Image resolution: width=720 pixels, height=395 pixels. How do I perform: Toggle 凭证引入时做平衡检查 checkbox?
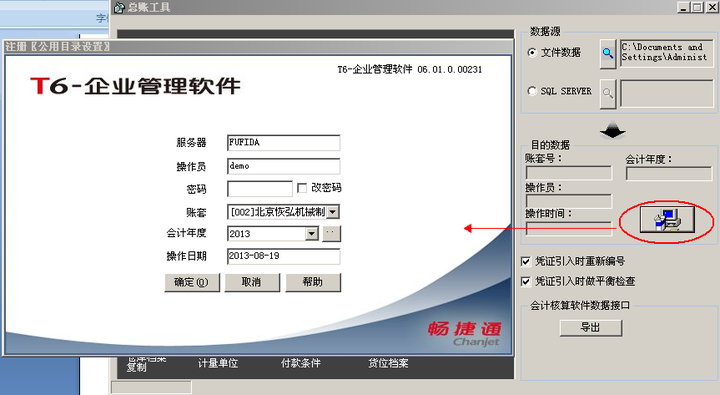[x=526, y=281]
